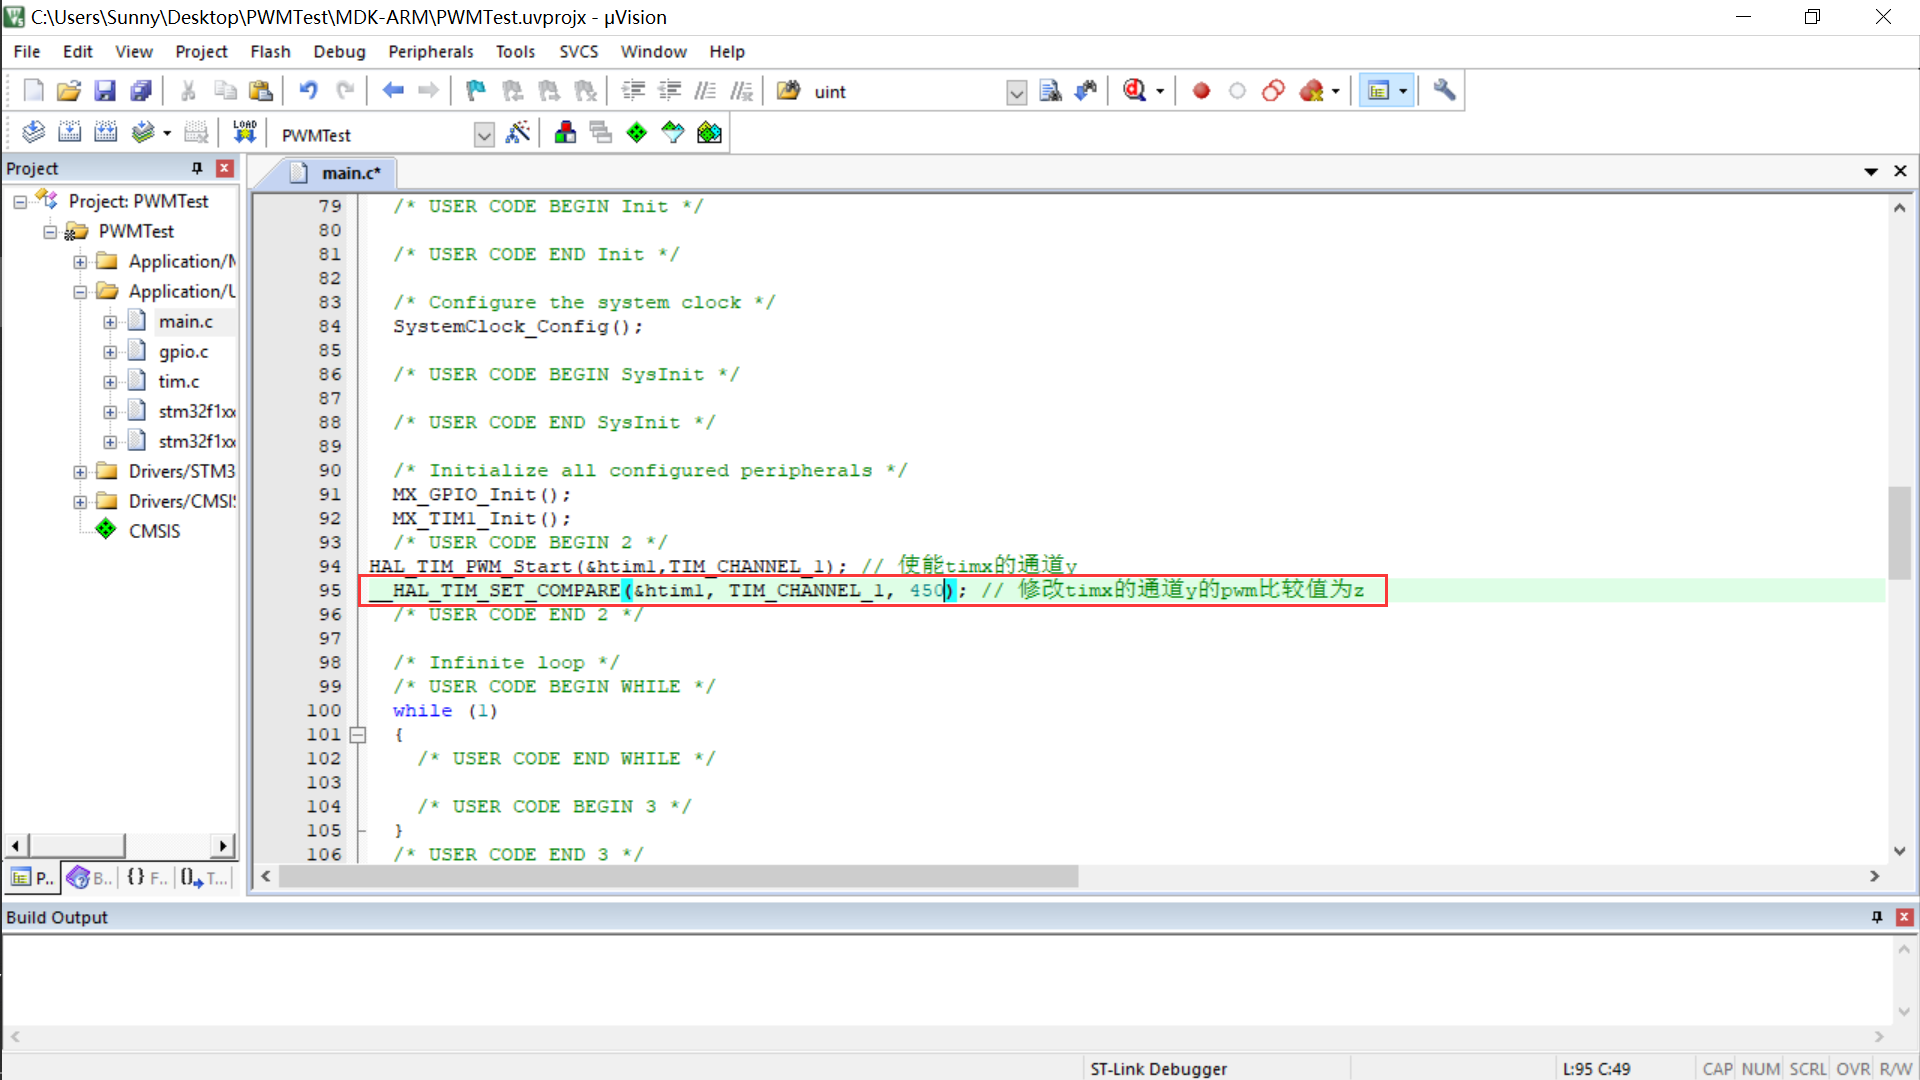The image size is (1920, 1080).
Task: Click the Download to flash LOAD icon
Action: tap(244, 131)
